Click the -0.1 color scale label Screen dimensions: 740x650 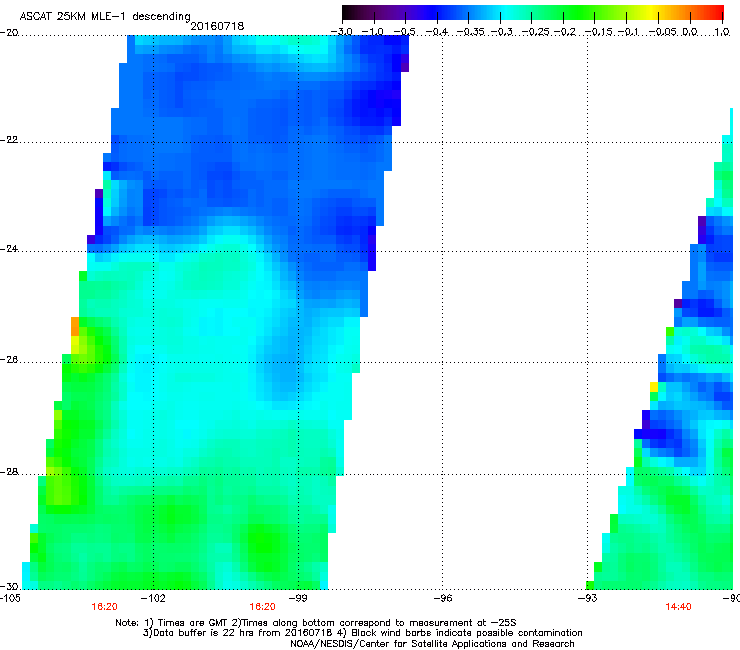coord(628,32)
